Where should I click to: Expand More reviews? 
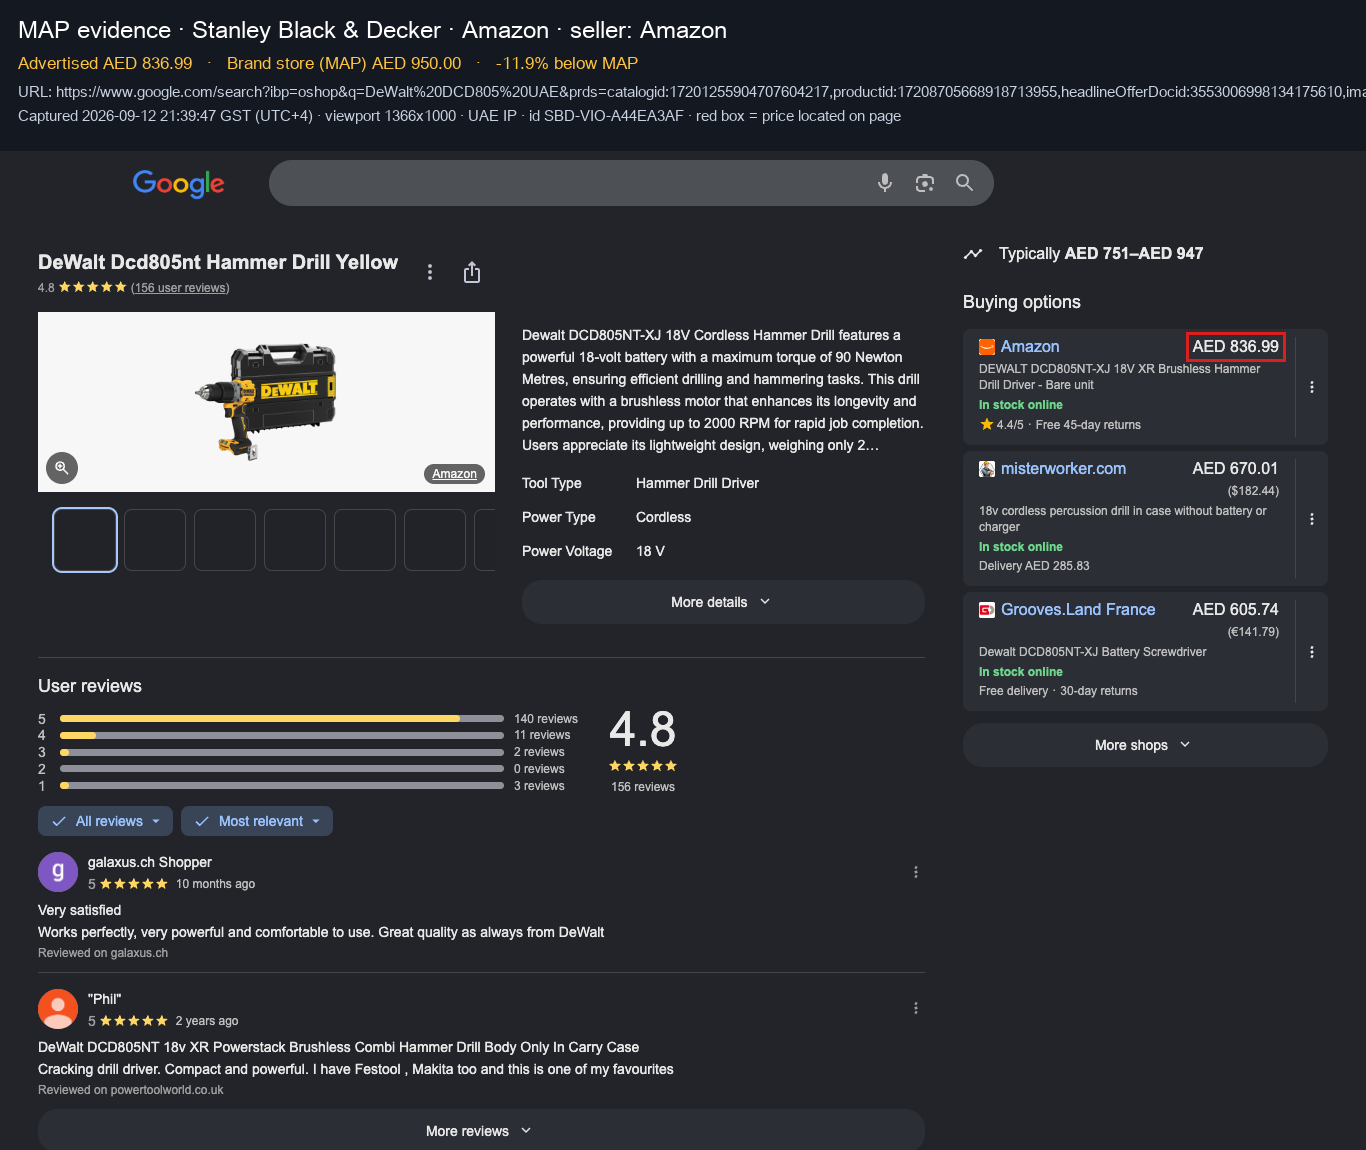481,1131
